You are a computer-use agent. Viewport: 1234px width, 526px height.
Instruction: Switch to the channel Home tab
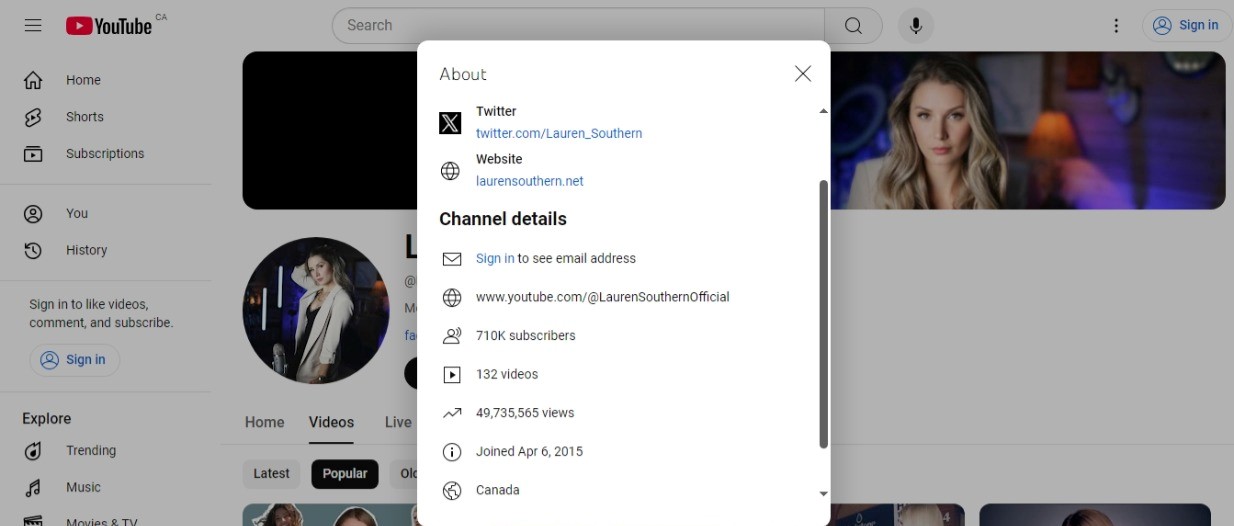(265, 422)
